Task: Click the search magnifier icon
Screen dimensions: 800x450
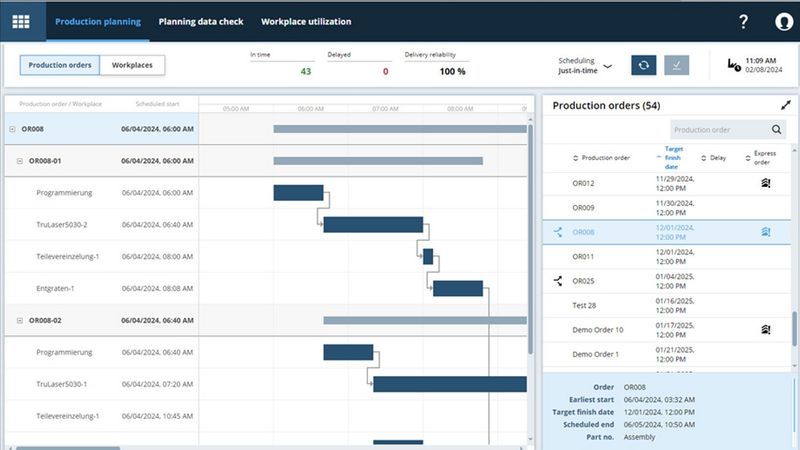Action: [x=778, y=130]
